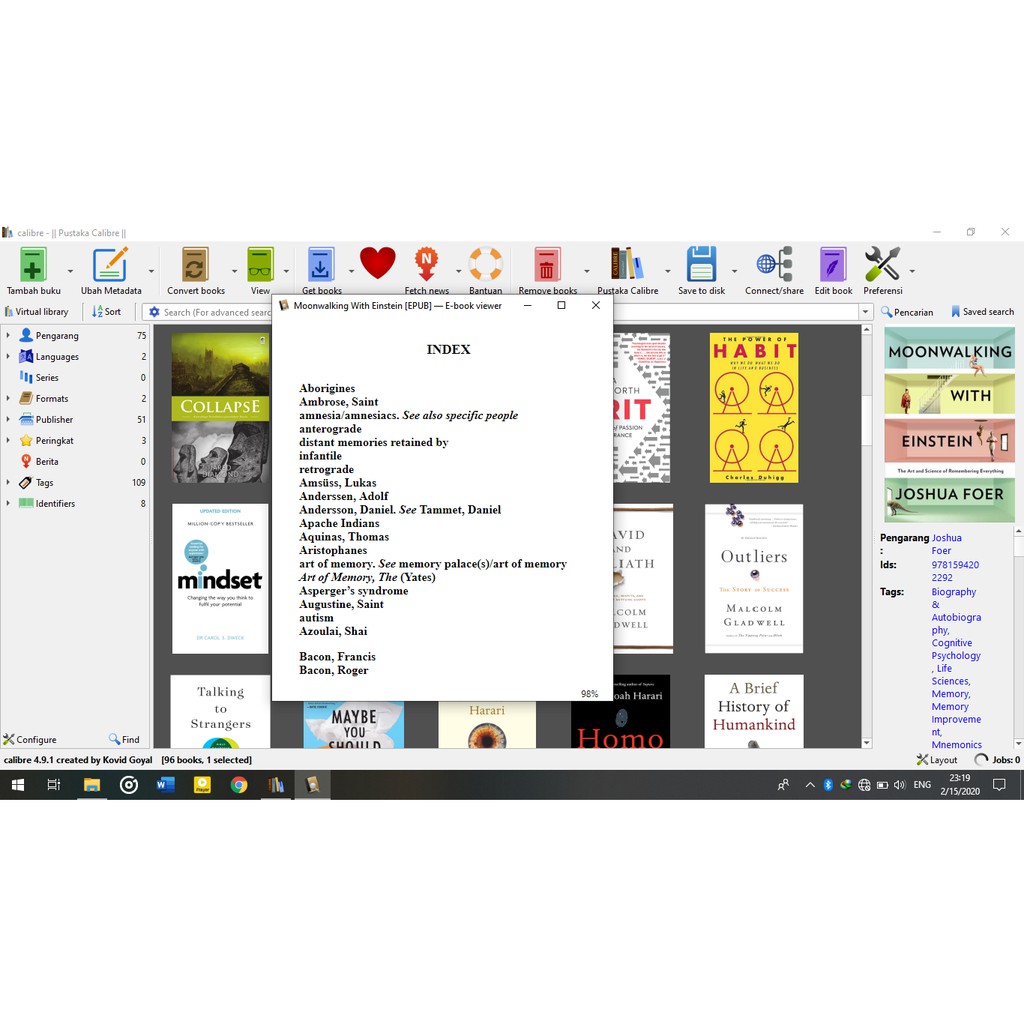1024x1024 pixels.
Task: Click the ENG language indicator in tray
Action: (x=921, y=784)
